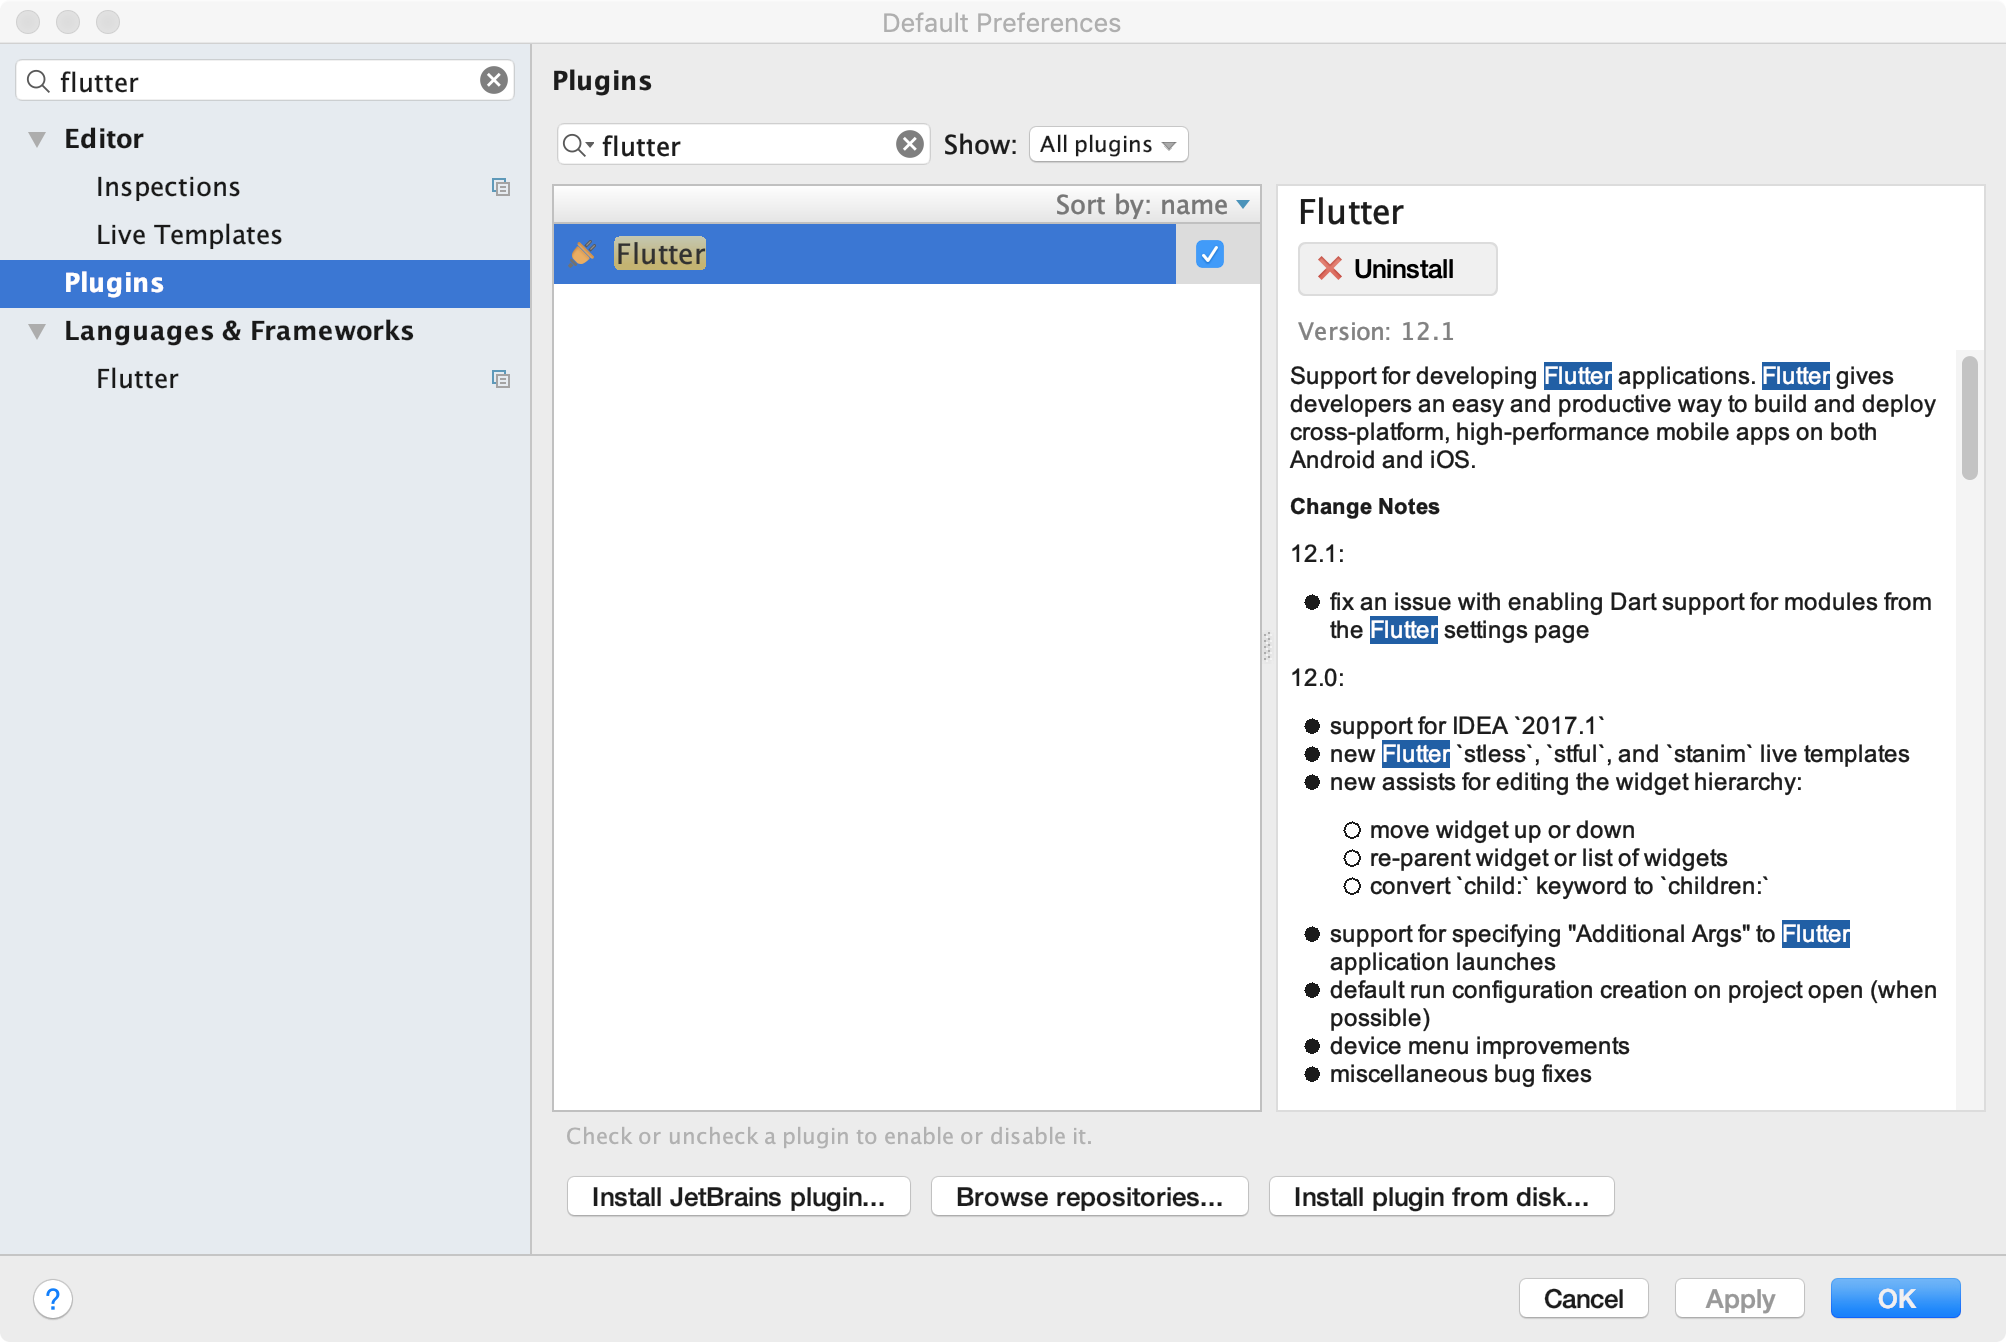Click the 'device menu improvements' note
Screen dimensions: 2006x1342
coord(1479,1046)
